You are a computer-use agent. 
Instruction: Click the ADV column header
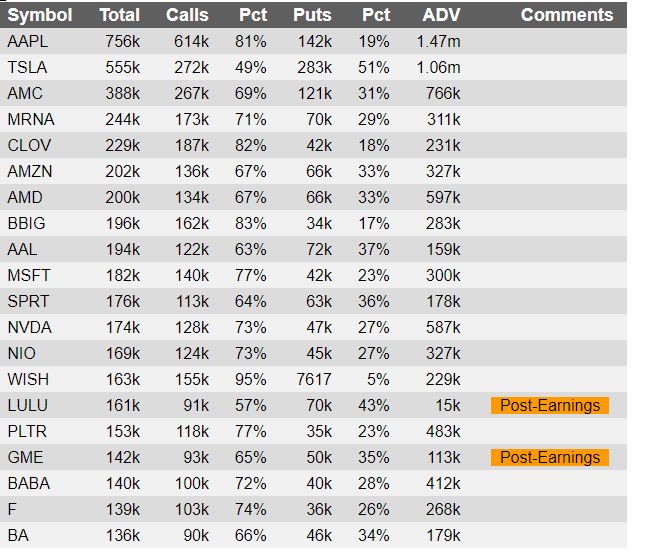tap(441, 15)
